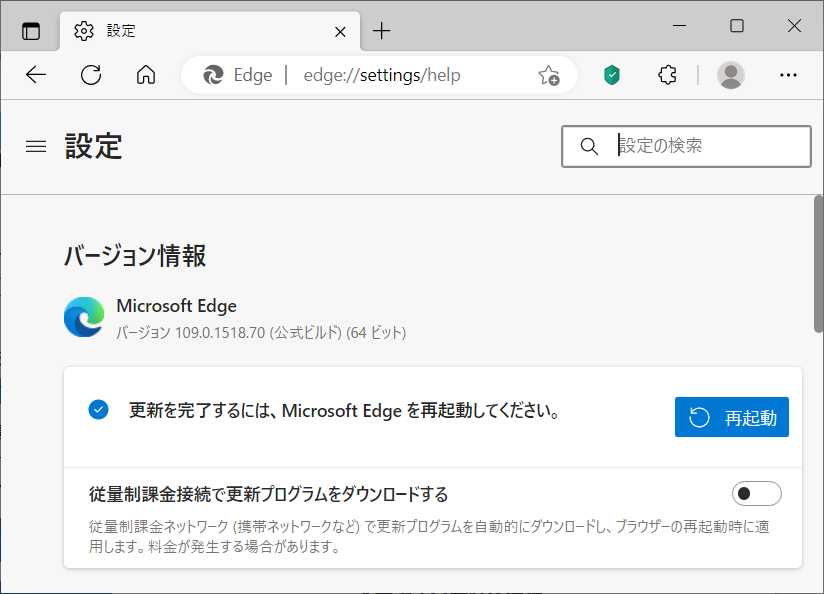
Task: Open the profile avatar menu
Action: tap(731, 75)
